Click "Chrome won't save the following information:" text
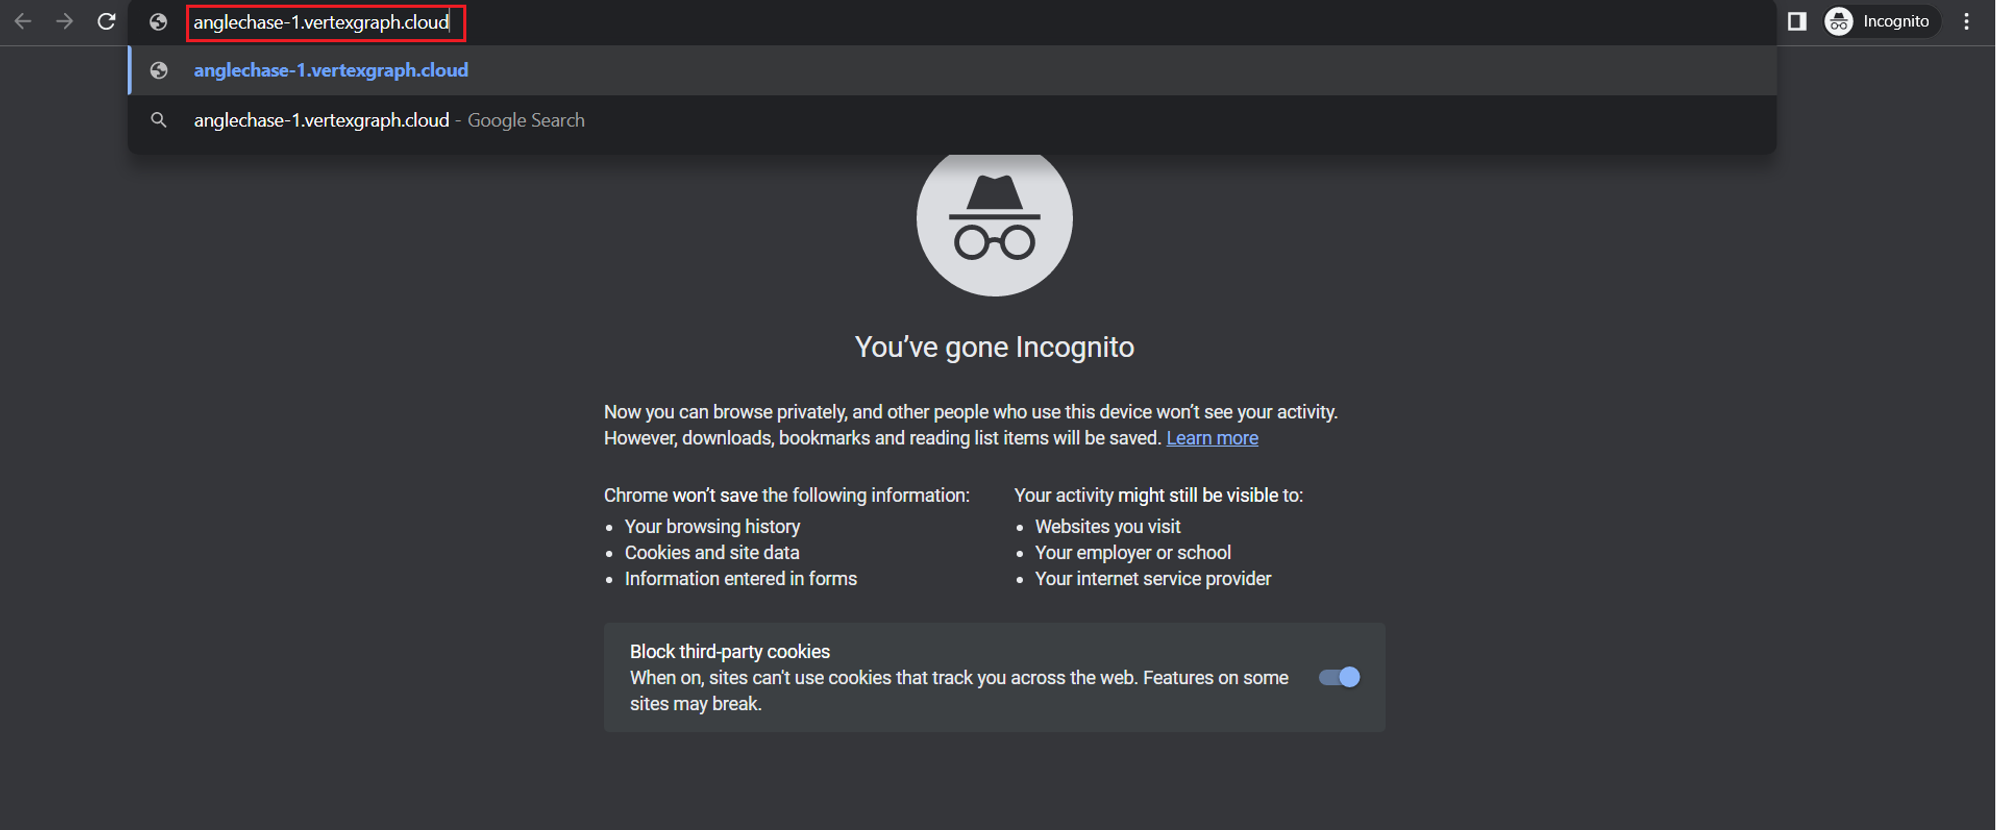 tap(787, 495)
